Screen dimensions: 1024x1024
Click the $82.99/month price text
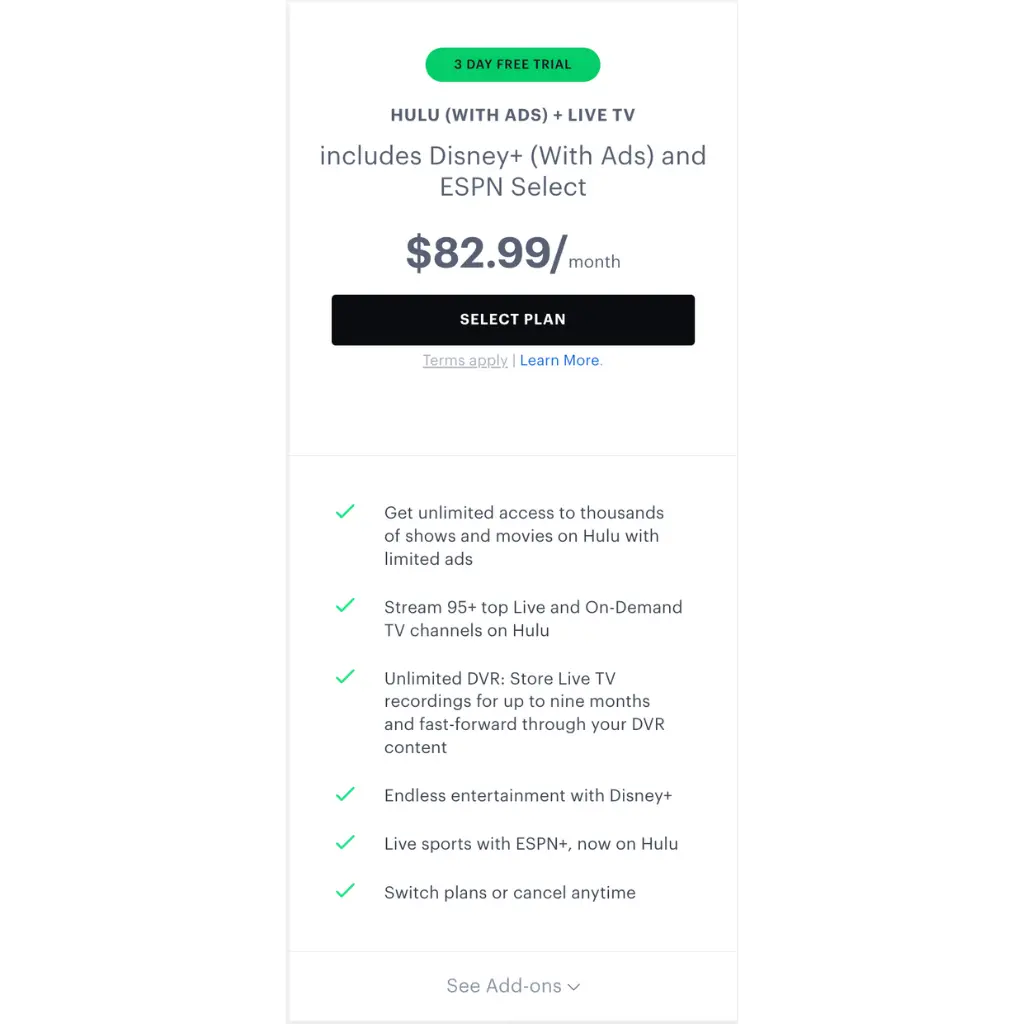pos(512,254)
